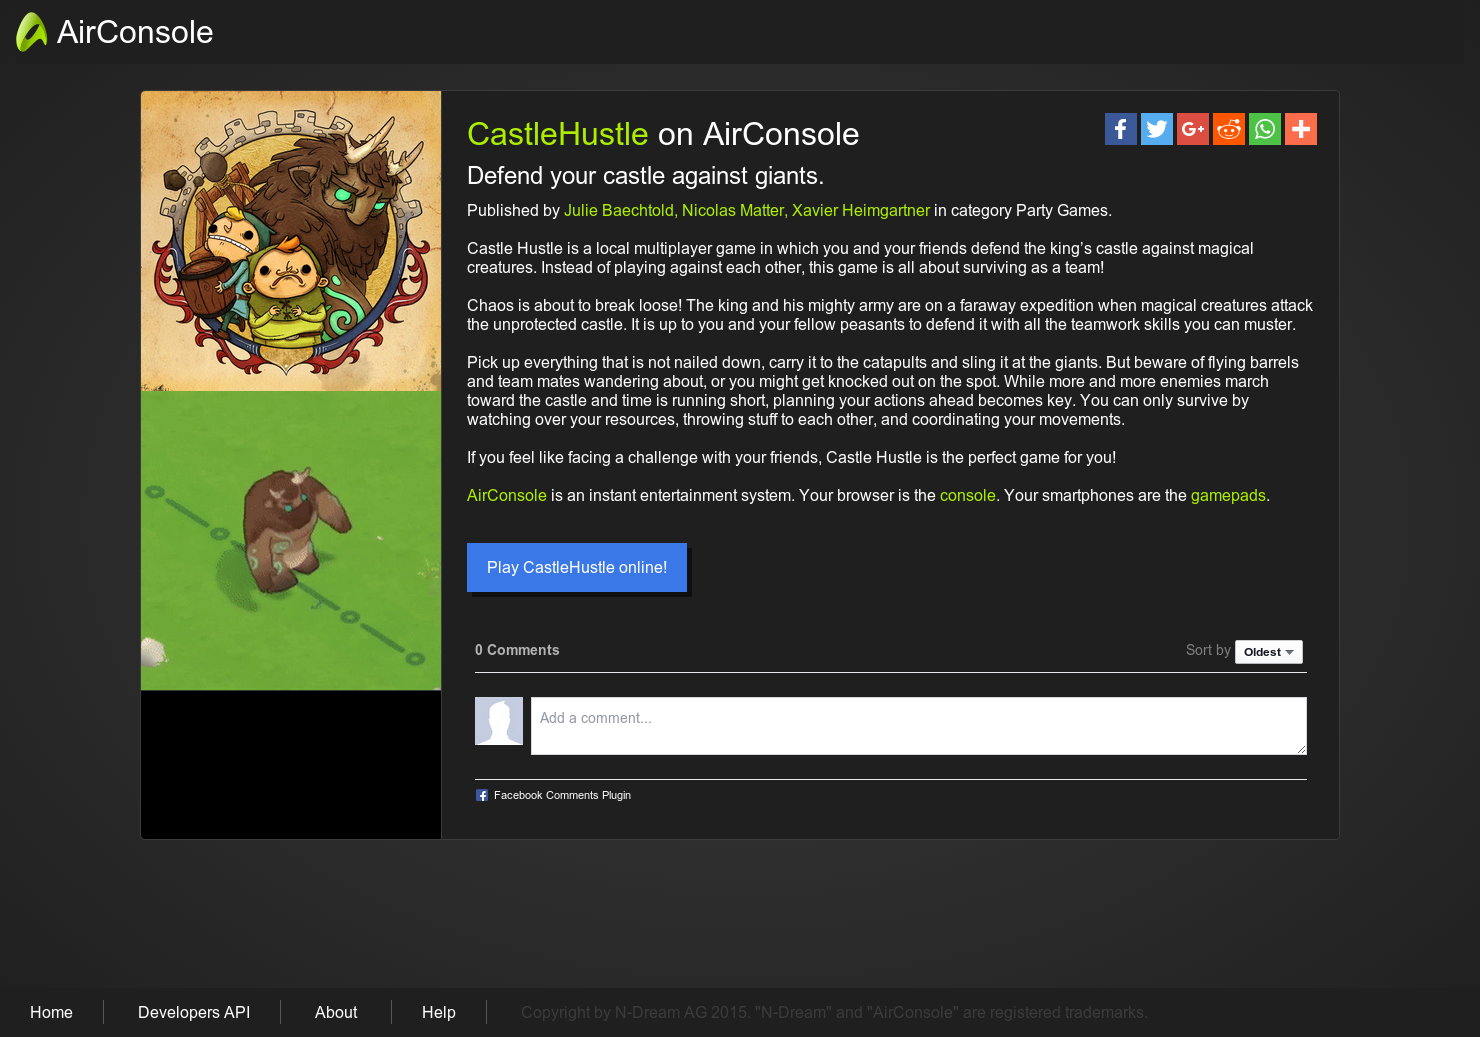This screenshot has width=1480, height=1037.
Task: Share via WhatsApp icon
Action: point(1265,129)
